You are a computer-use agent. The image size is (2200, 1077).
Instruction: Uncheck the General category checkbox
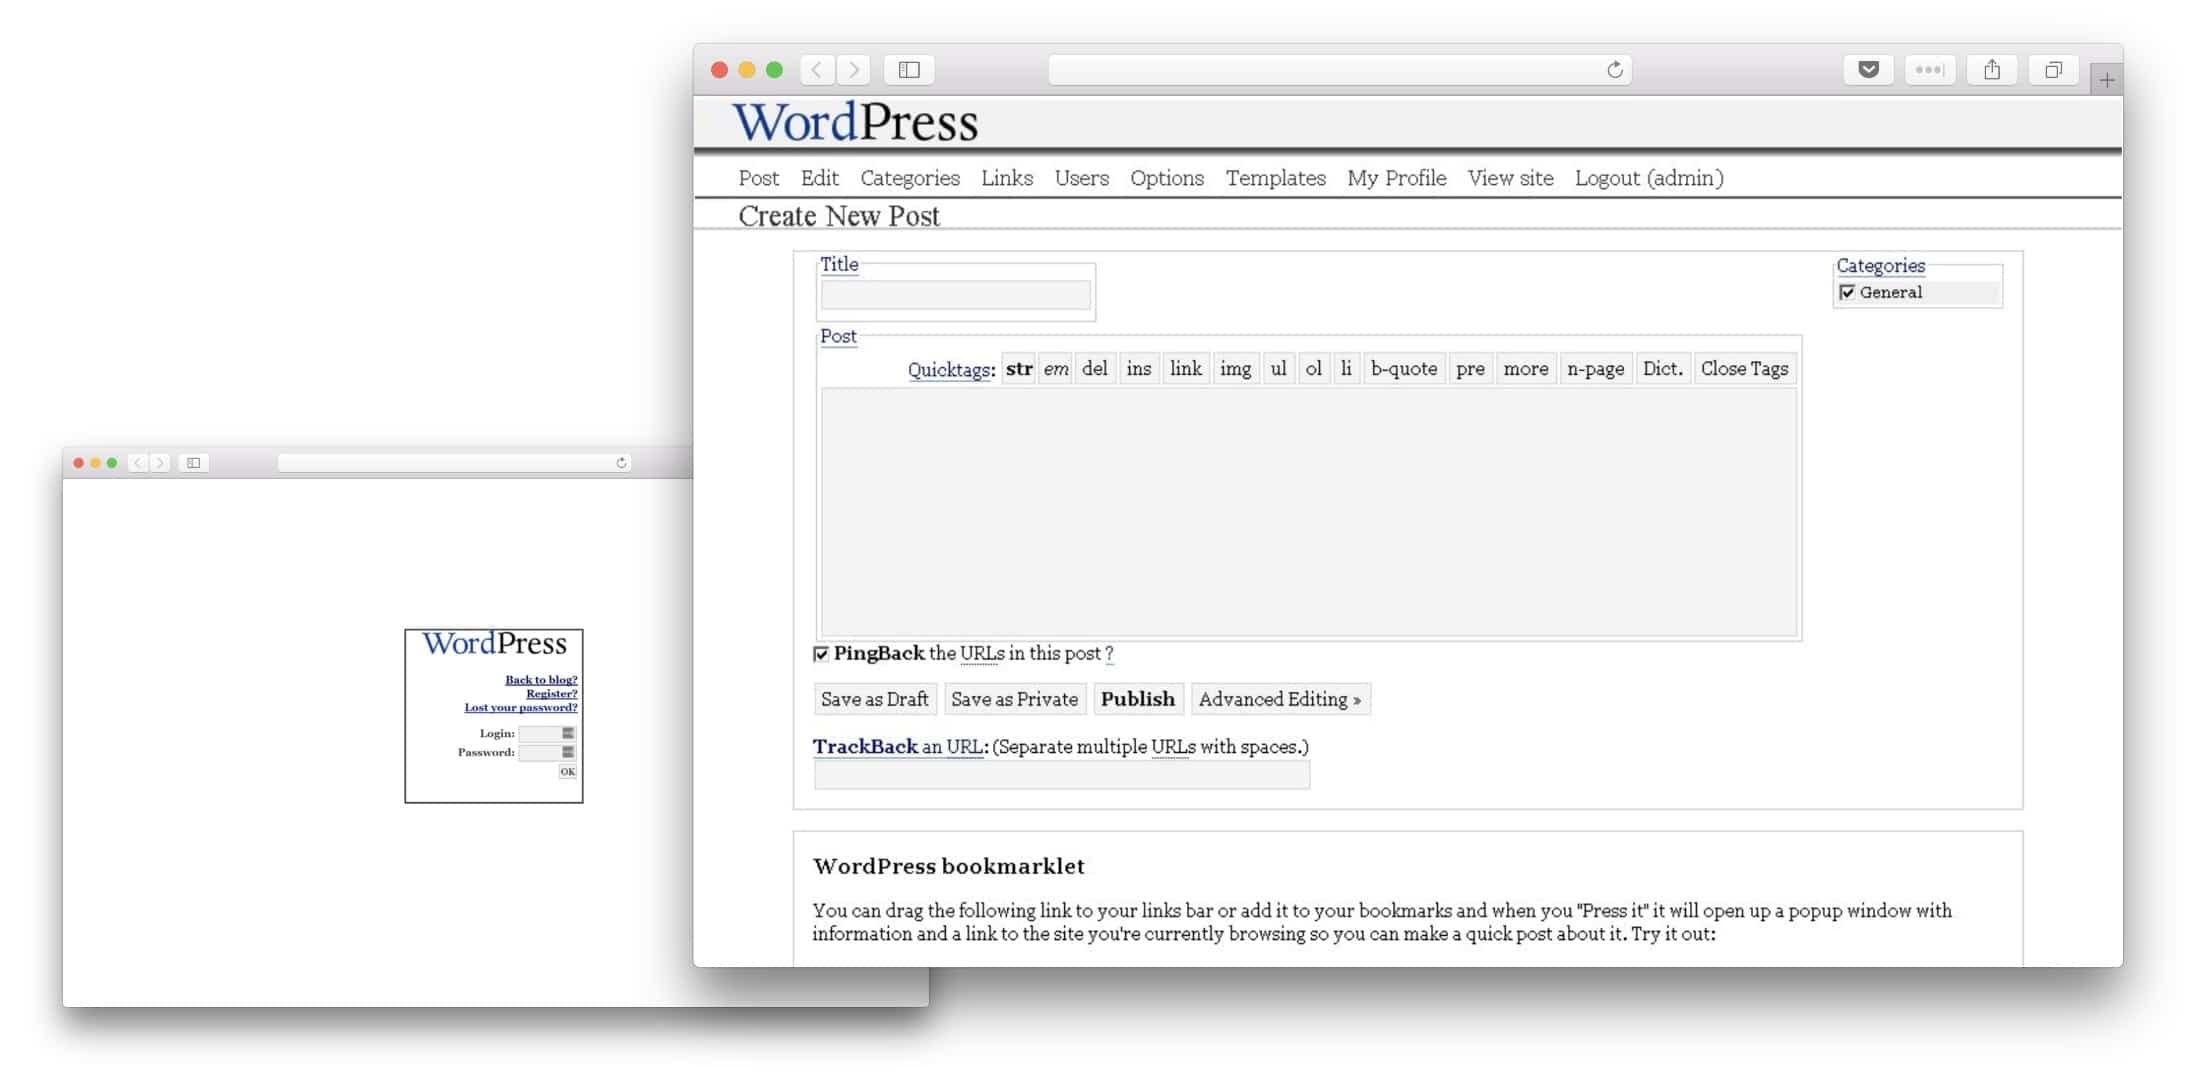pos(1848,292)
